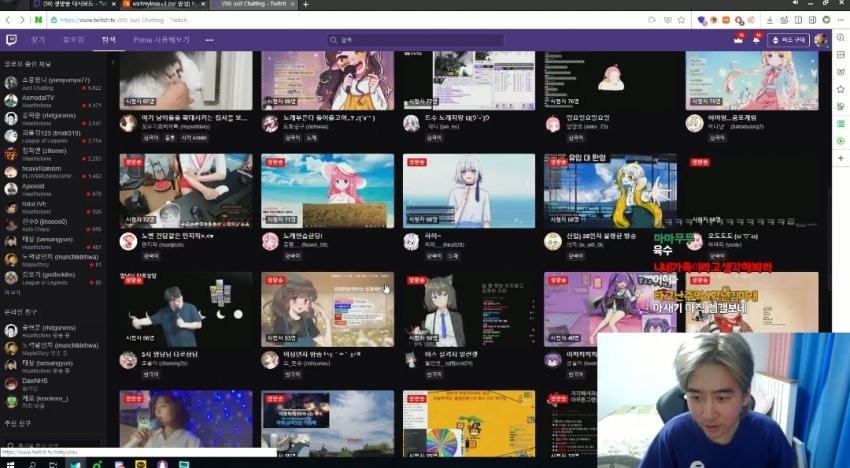Image resolution: width=850 pixels, height=468 pixels.
Task: Open heavyRainism channel in sidebar
Action: (53, 172)
